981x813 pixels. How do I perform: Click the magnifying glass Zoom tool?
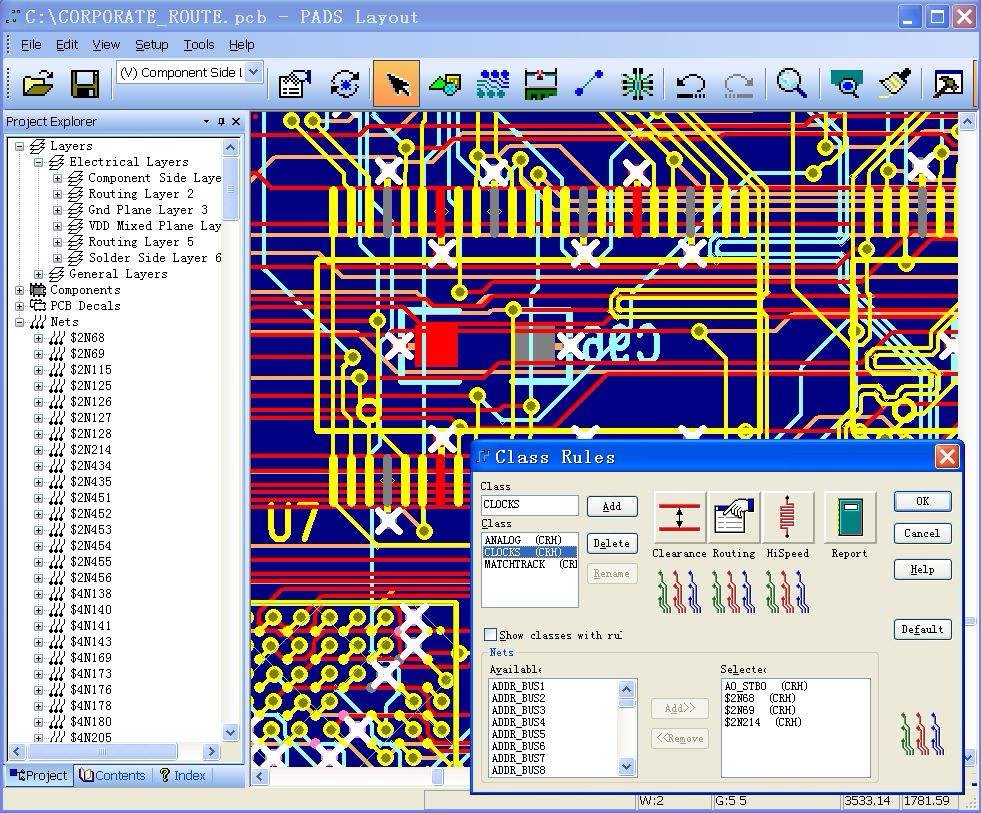pyautogui.click(x=791, y=83)
